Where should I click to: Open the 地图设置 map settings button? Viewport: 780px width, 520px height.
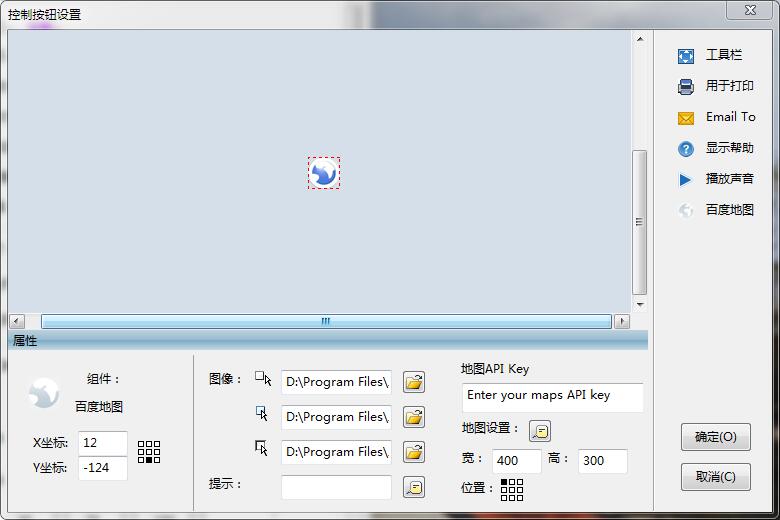pos(540,431)
